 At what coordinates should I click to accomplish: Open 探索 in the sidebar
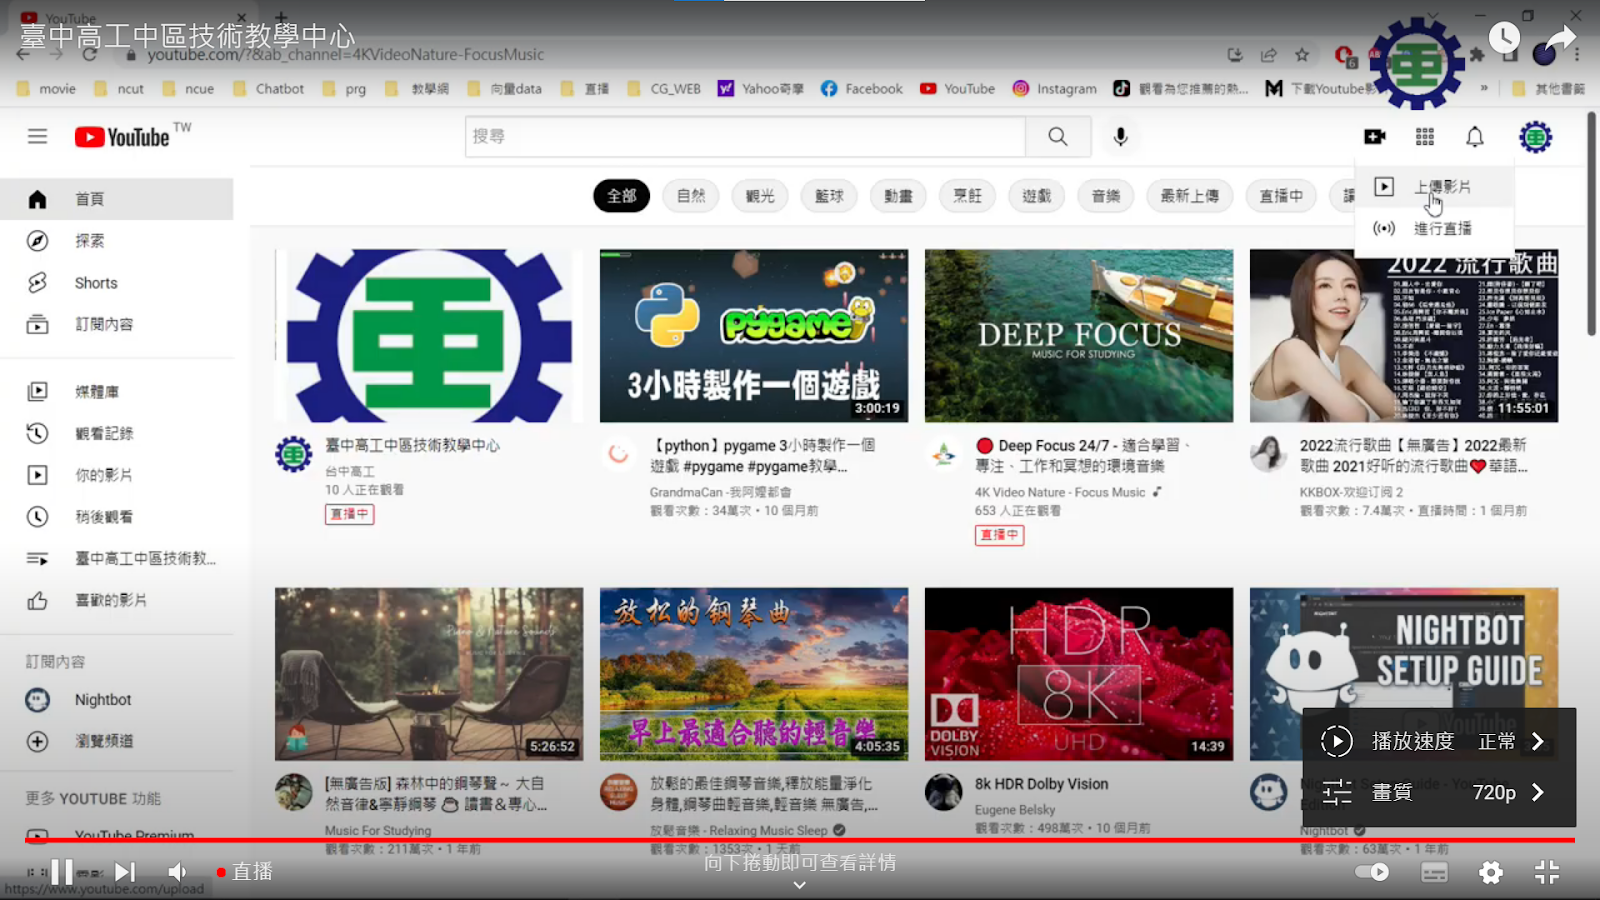(117, 241)
